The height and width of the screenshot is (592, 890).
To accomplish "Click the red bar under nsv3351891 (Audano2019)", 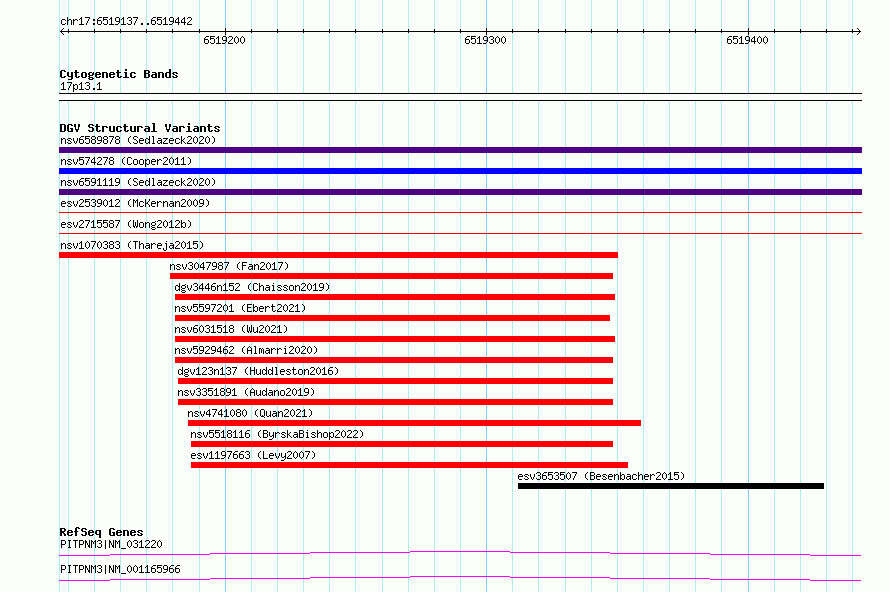I will tap(395, 402).
